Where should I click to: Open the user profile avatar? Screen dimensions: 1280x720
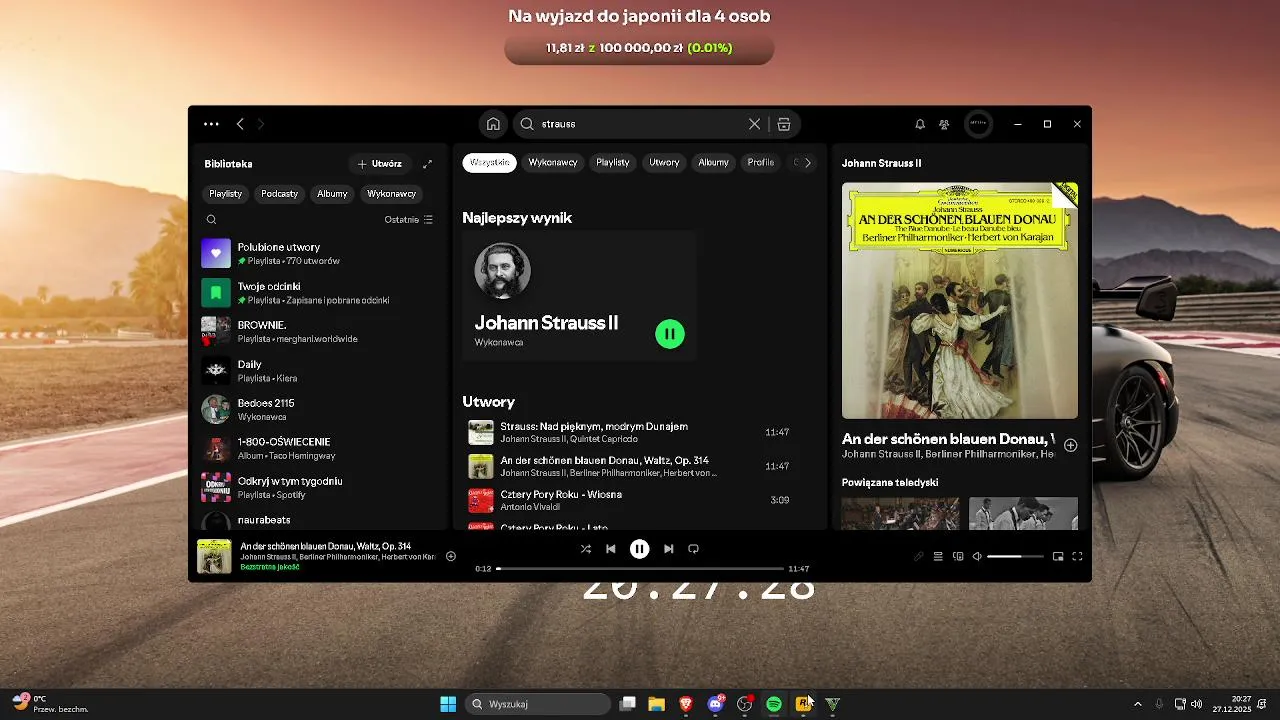pos(978,124)
